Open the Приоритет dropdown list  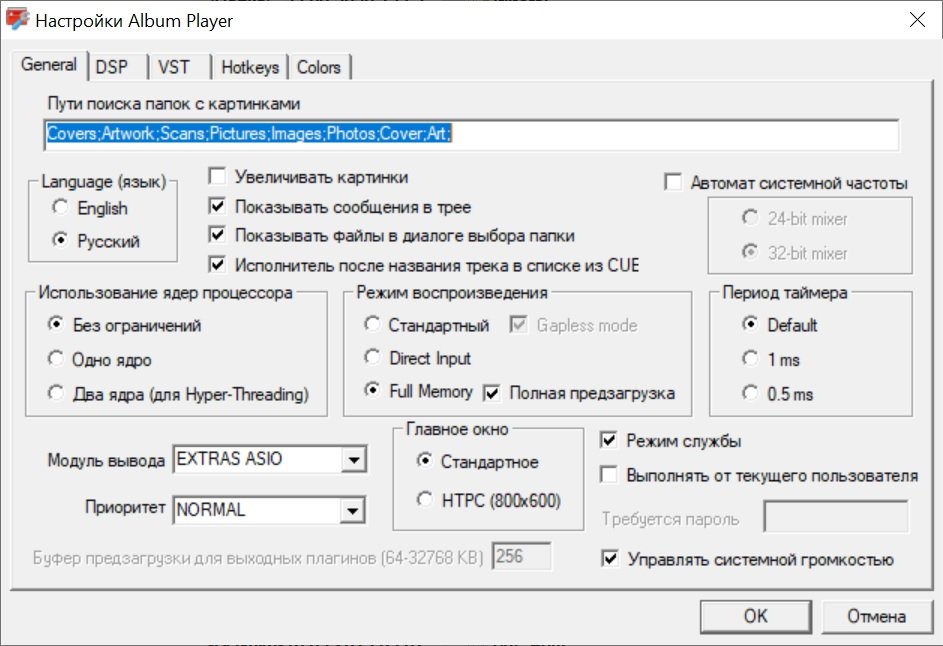(351, 510)
